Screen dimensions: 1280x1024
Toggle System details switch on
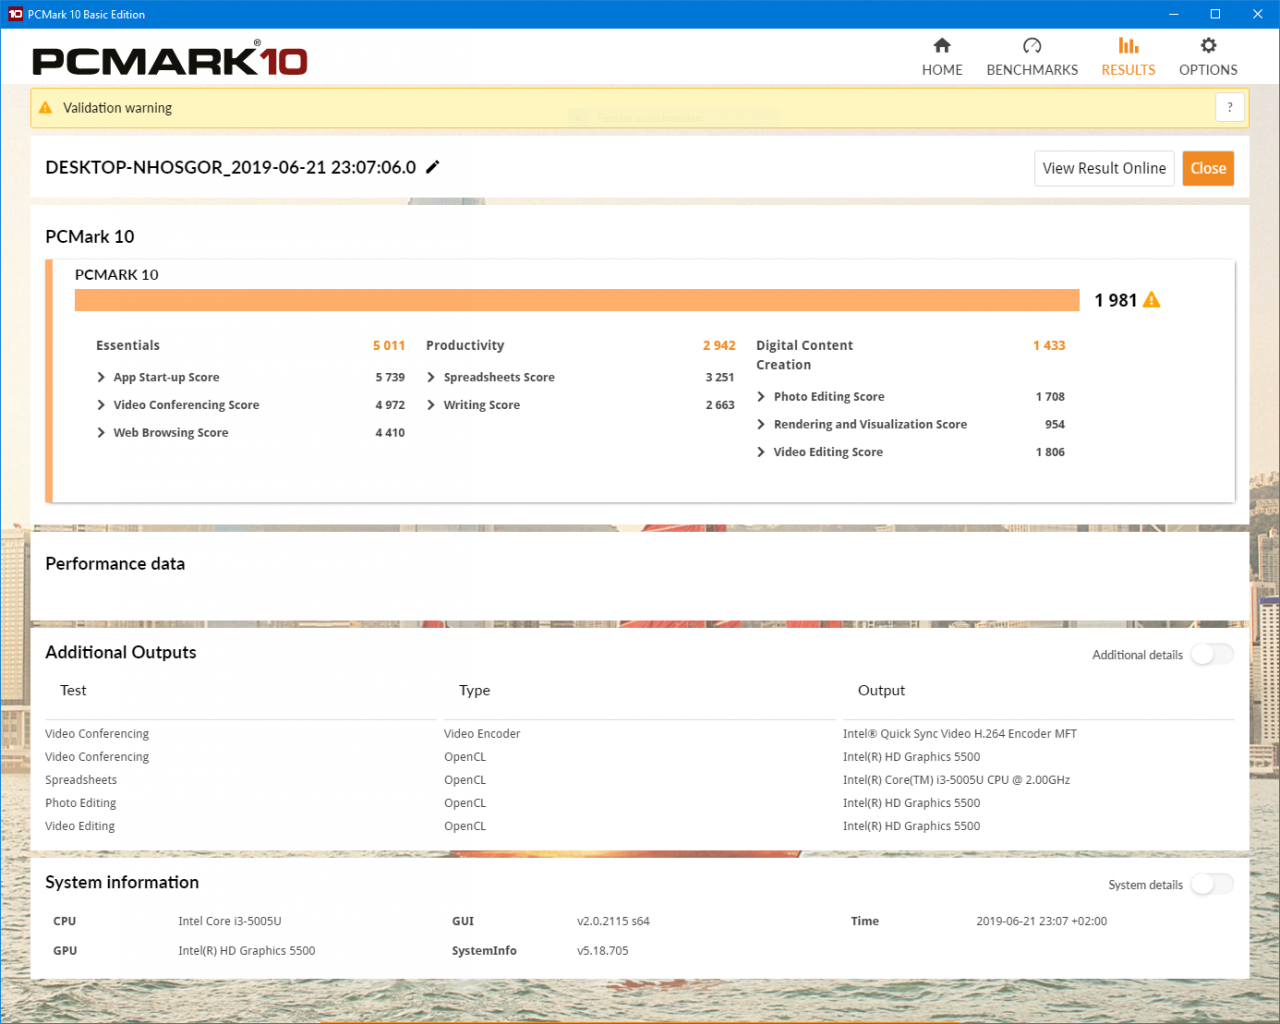(x=1211, y=884)
